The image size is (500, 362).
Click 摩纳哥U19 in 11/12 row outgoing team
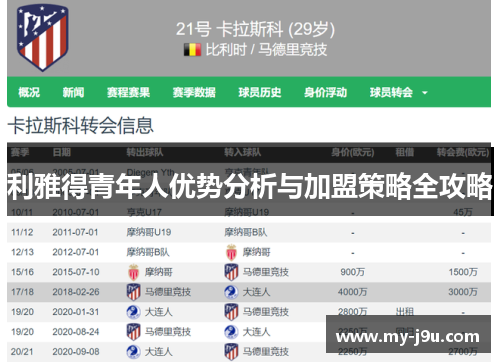coord(149,232)
